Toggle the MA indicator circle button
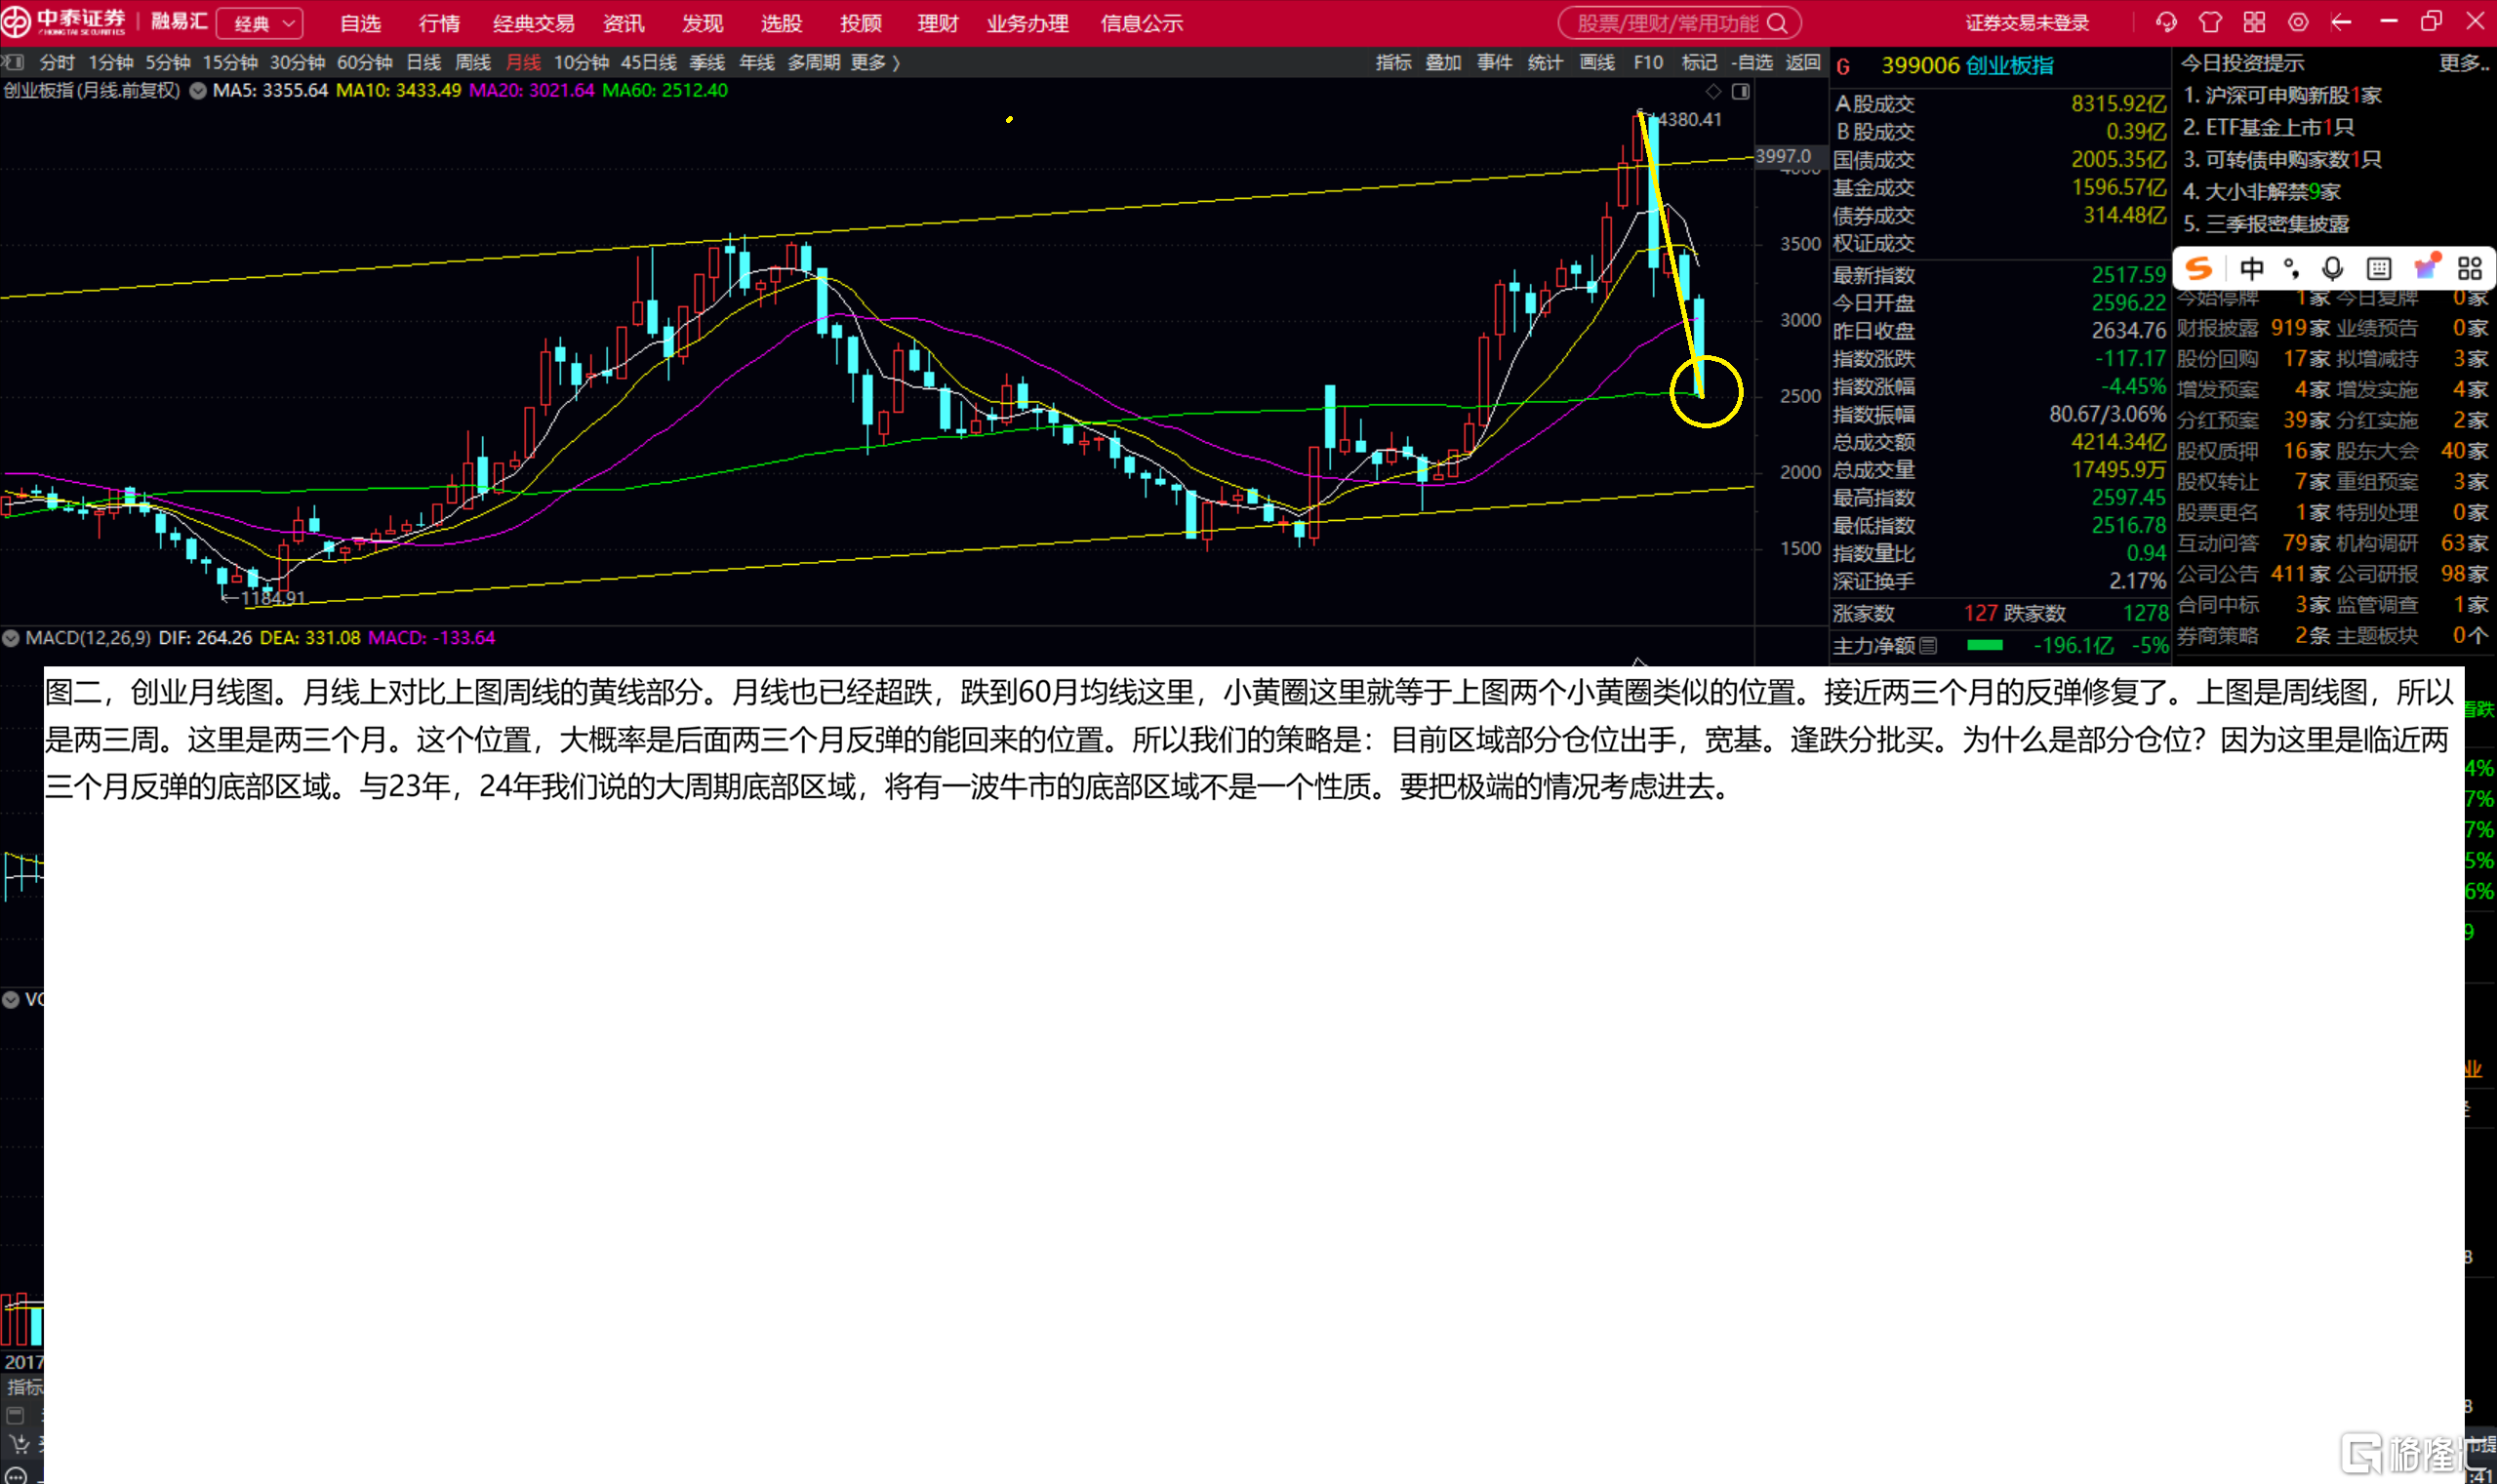This screenshot has height=1484, width=2497. (x=198, y=90)
